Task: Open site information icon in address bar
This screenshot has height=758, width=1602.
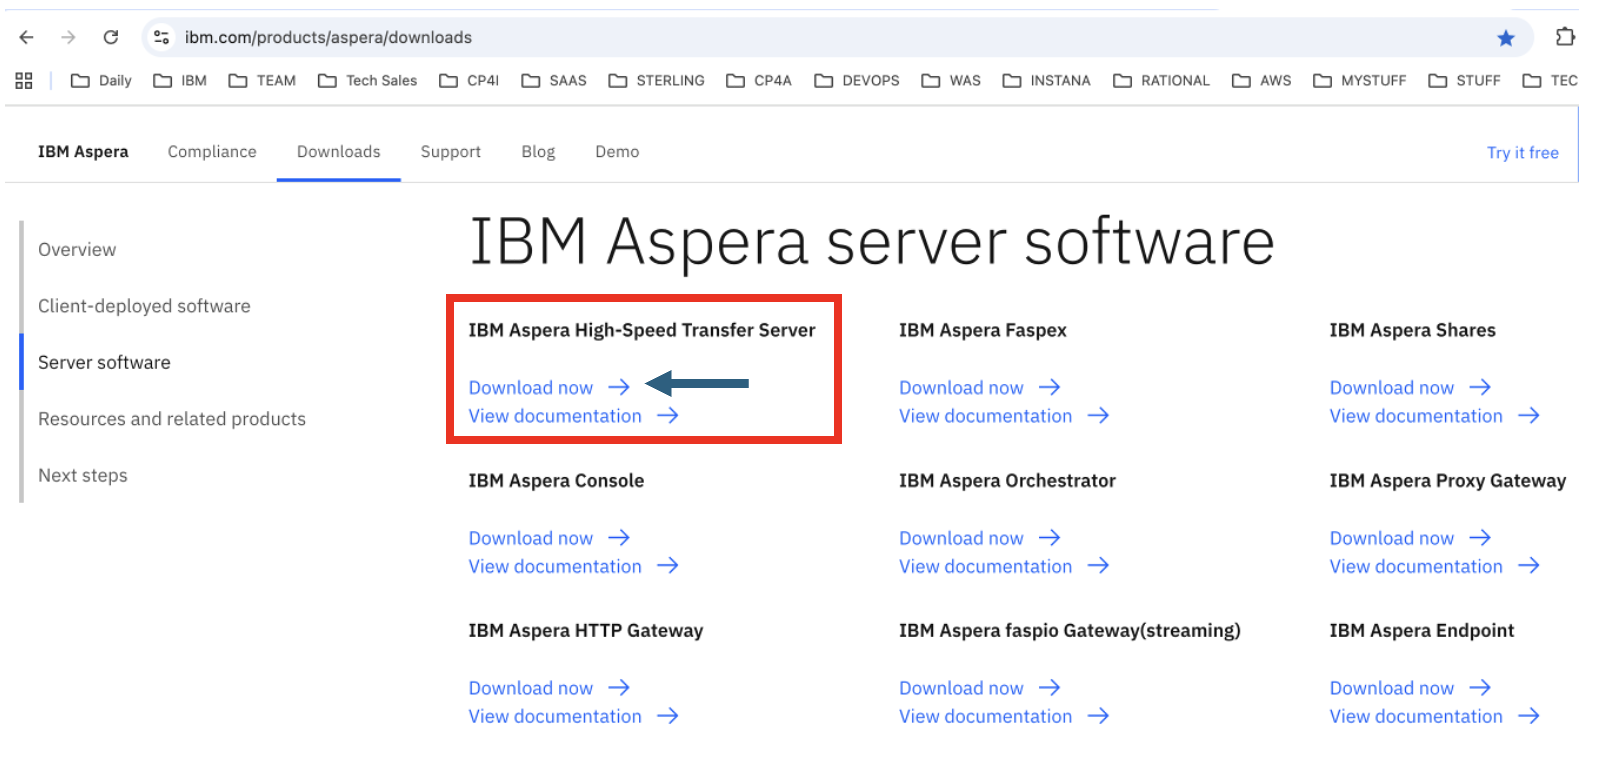Action: 161,37
